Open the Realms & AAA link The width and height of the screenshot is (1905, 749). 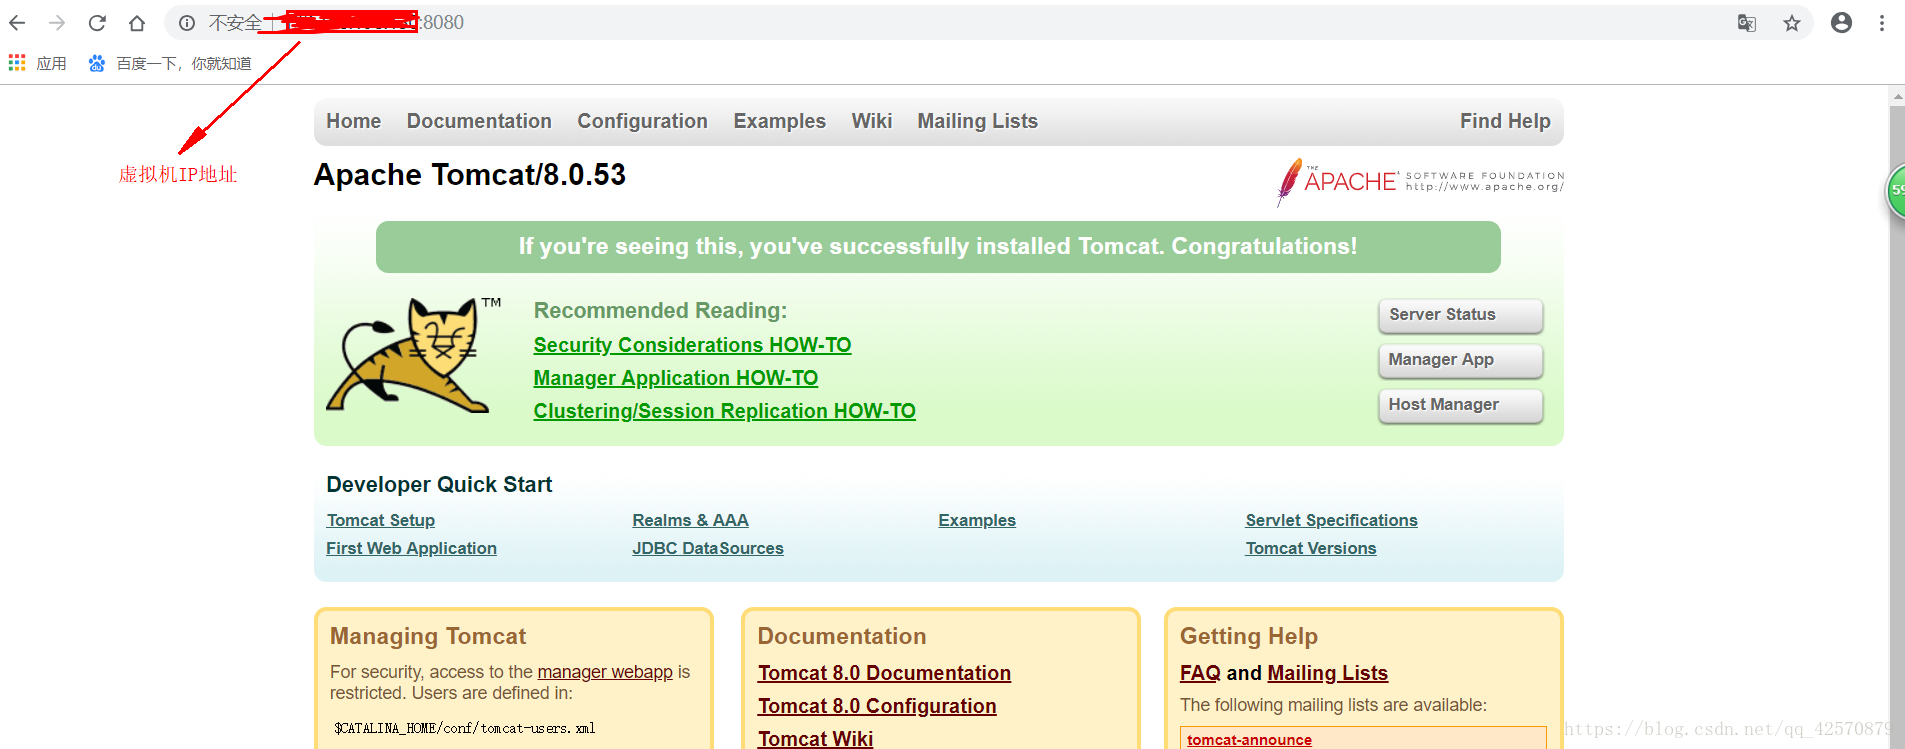(x=690, y=520)
